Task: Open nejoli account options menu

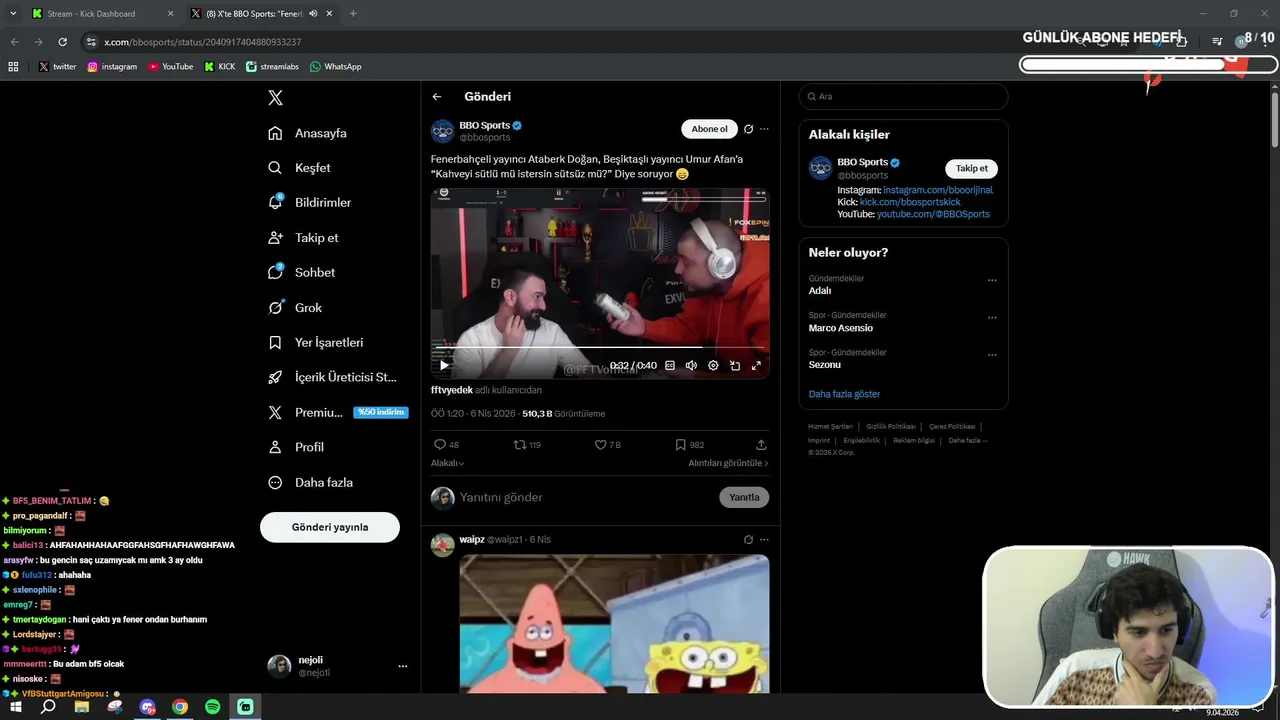Action: click(x=403, y=666)
